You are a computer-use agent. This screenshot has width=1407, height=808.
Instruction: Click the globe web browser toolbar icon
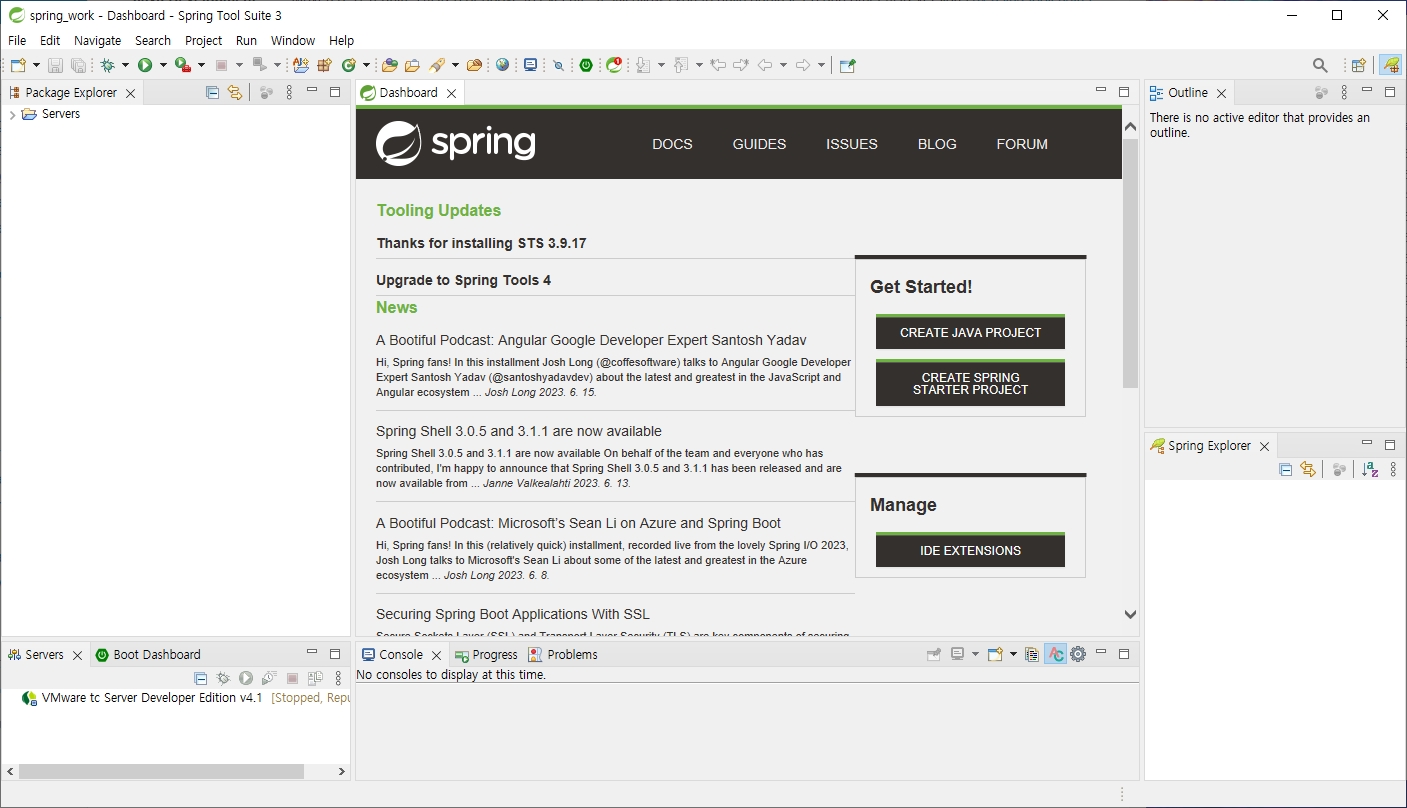[x=502, y=65]
